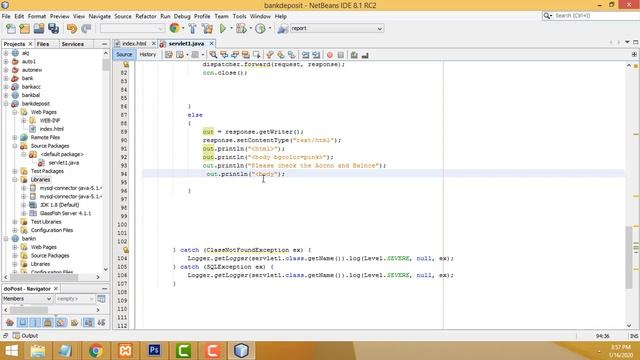Click the Source view button
Viewport: 640px width, 360px height.
pyautogui.click(x=124, y=54)
